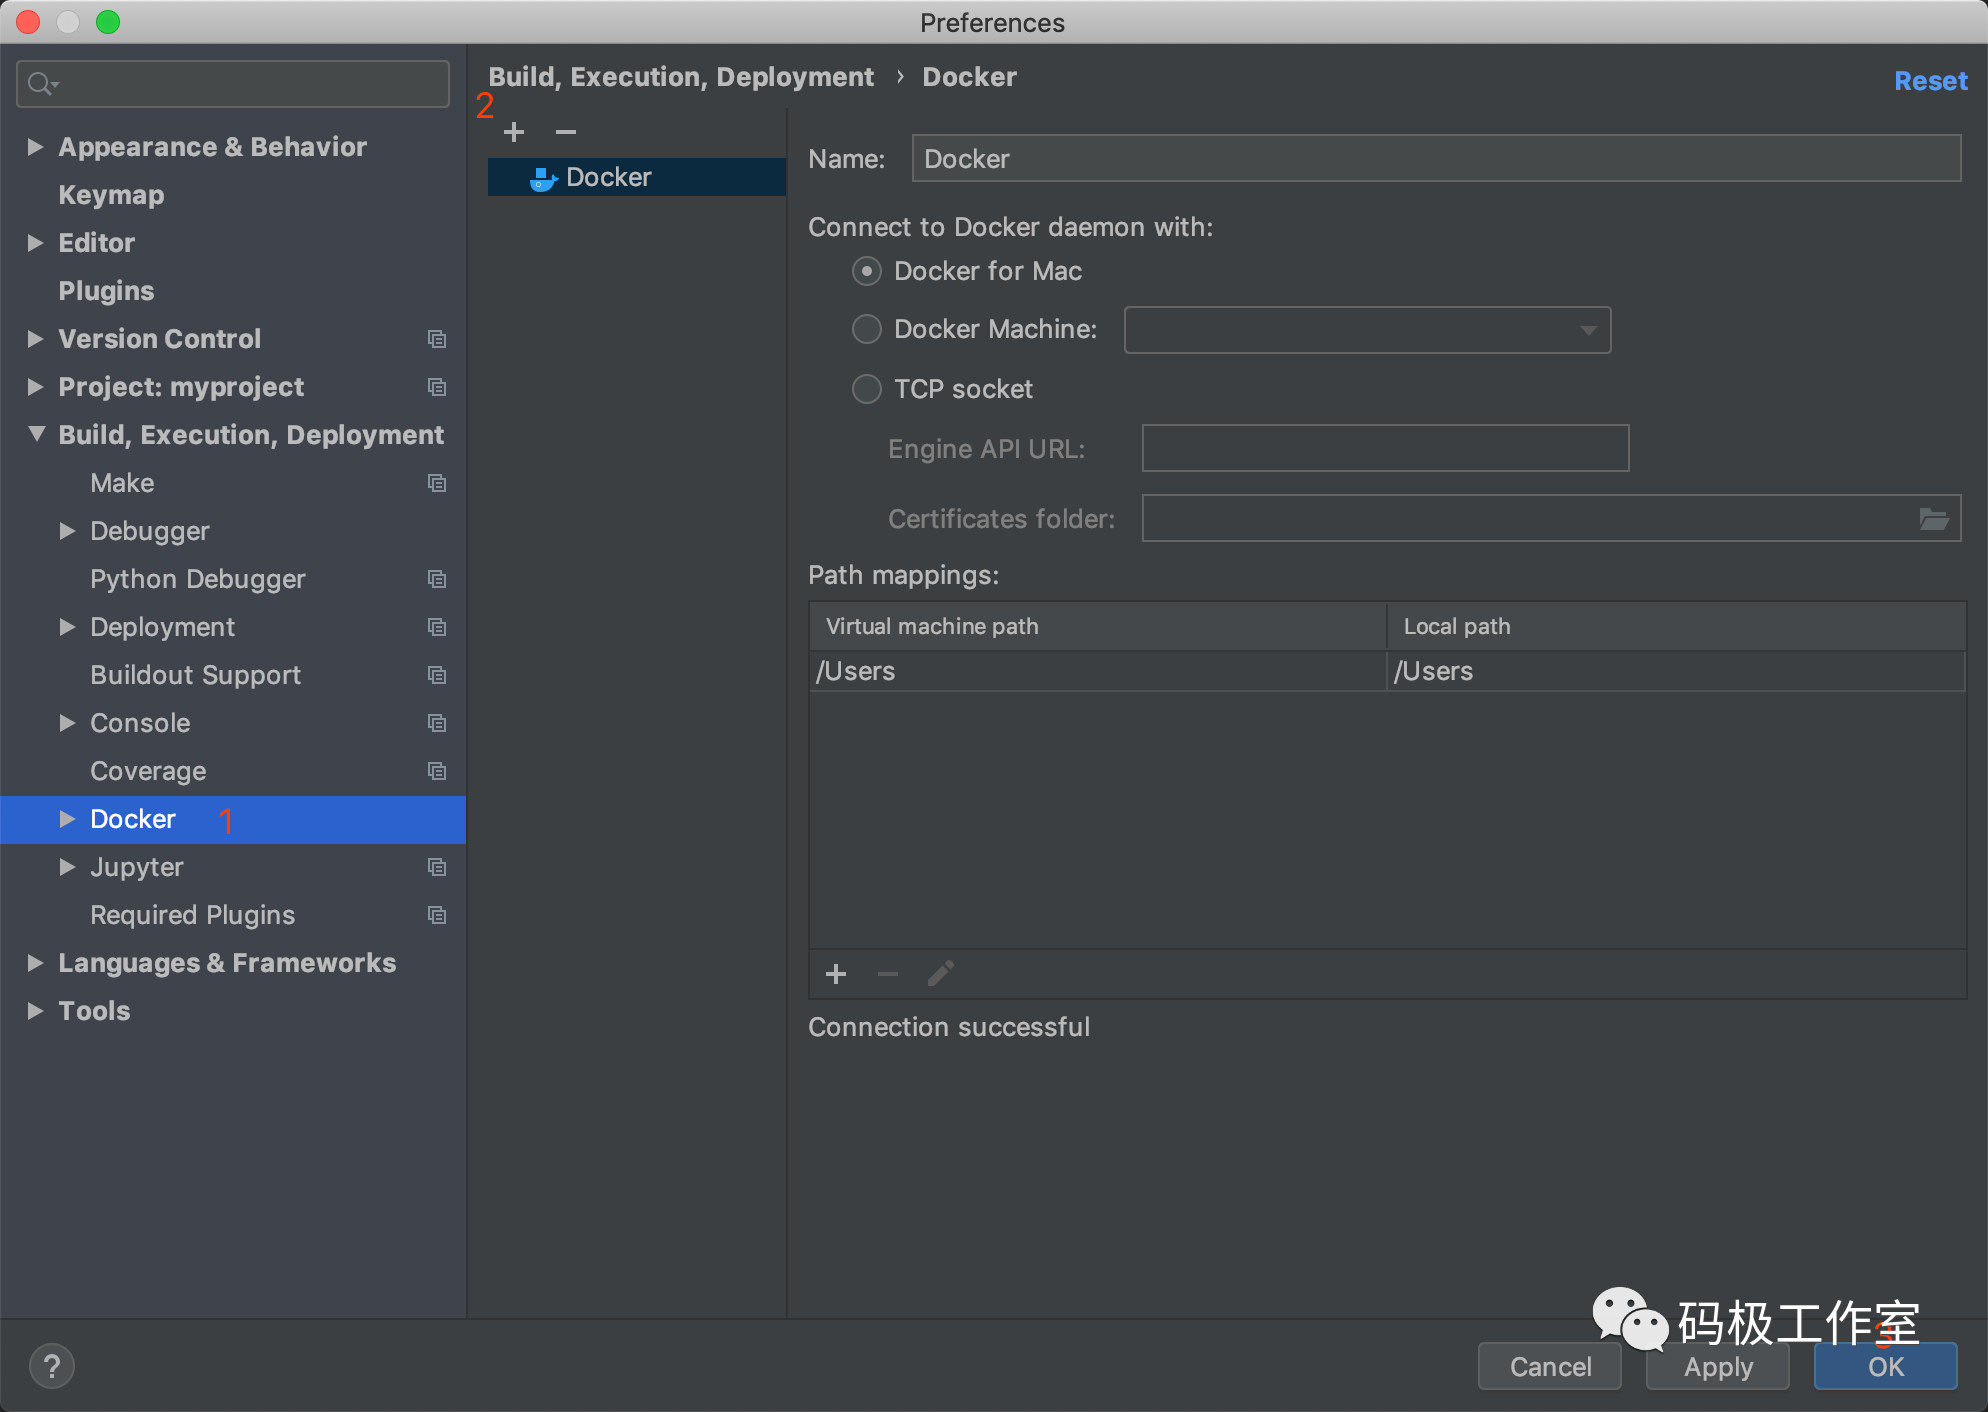Click the pencil edit icon under path mappings
The width and height of the screenshot is (1988, 1412).
coord(940,974)
